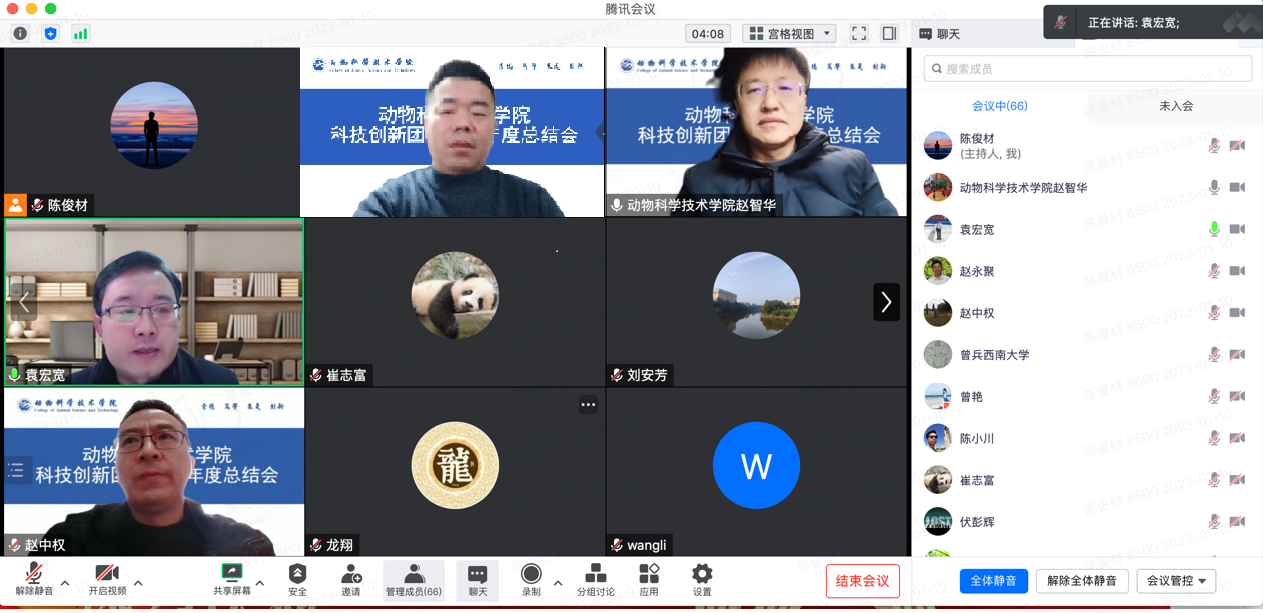Click the share screen icon
This screenshot has width=1263, height=613.
point(231,574)
